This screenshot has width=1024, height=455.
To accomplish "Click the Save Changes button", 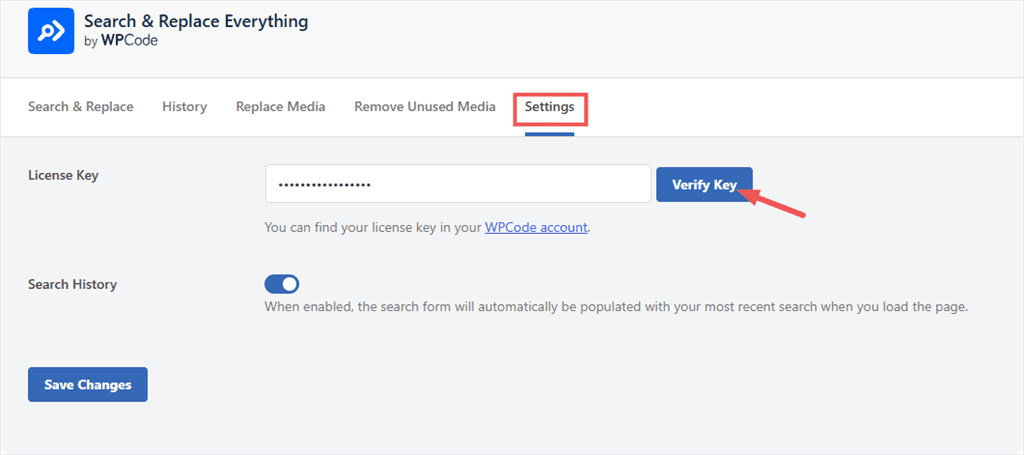I will [88, 384].
